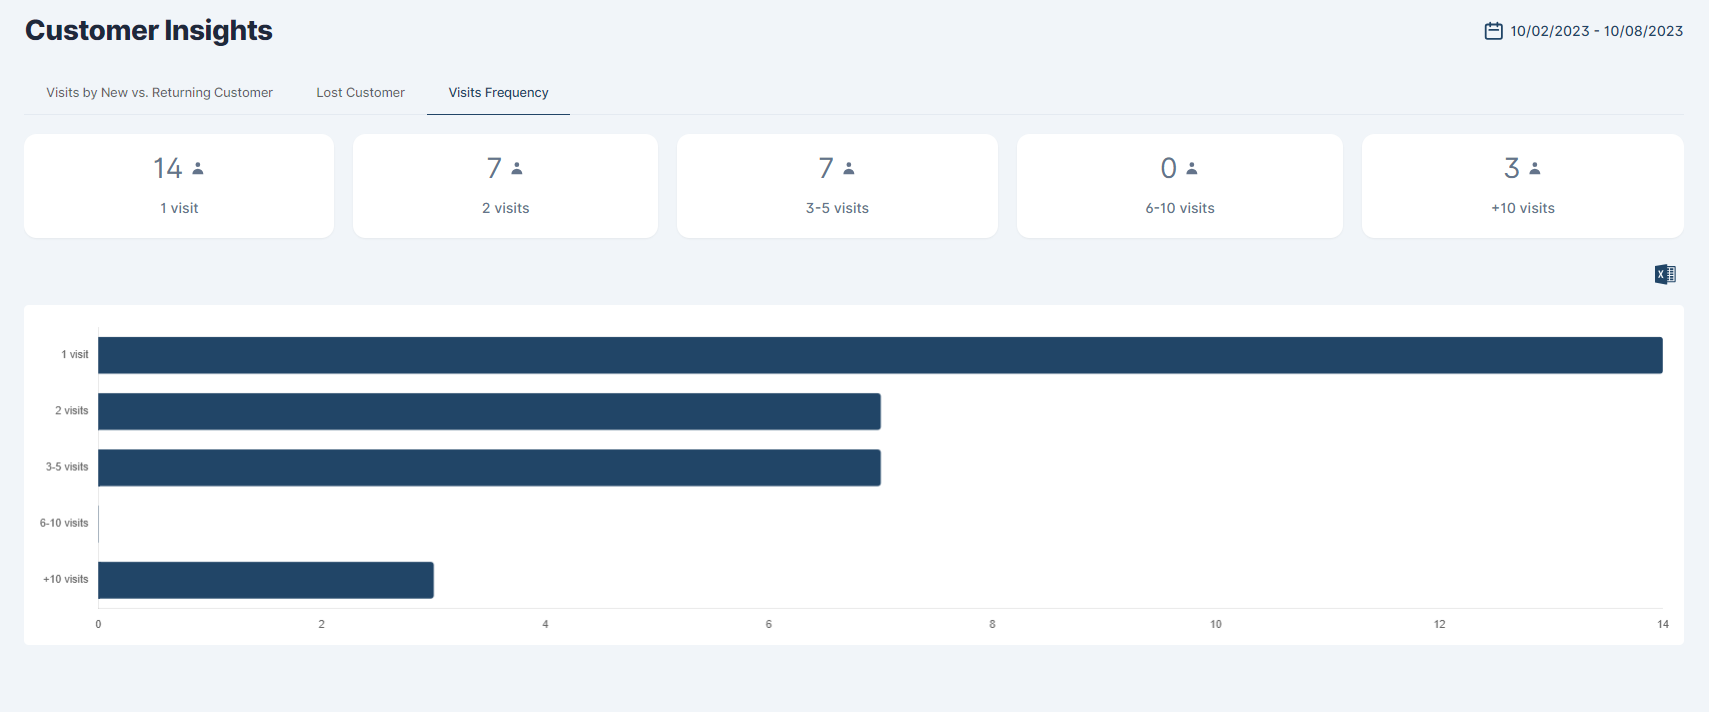The image size is (1711, 712).
Task: Click person icon in 1 visit card
Action: coord(198,169)
